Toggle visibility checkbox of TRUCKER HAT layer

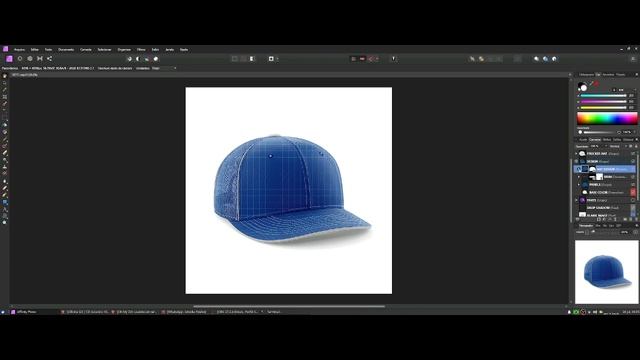coord(633,154)
